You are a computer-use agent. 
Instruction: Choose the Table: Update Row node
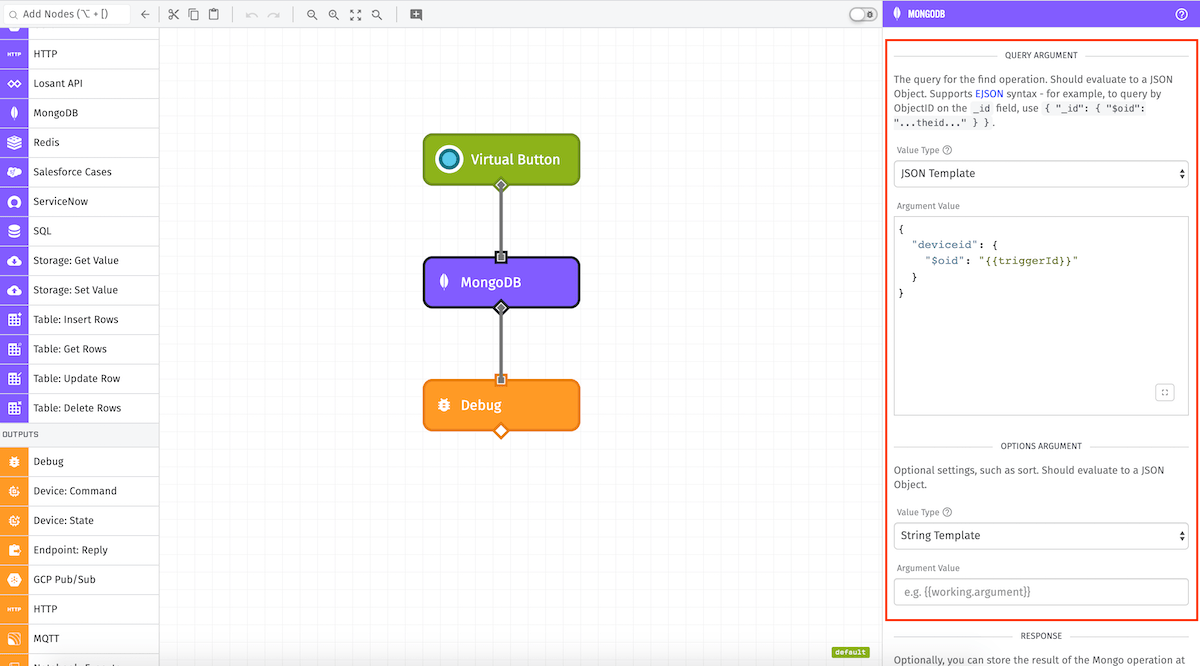[x=80, y=379]
